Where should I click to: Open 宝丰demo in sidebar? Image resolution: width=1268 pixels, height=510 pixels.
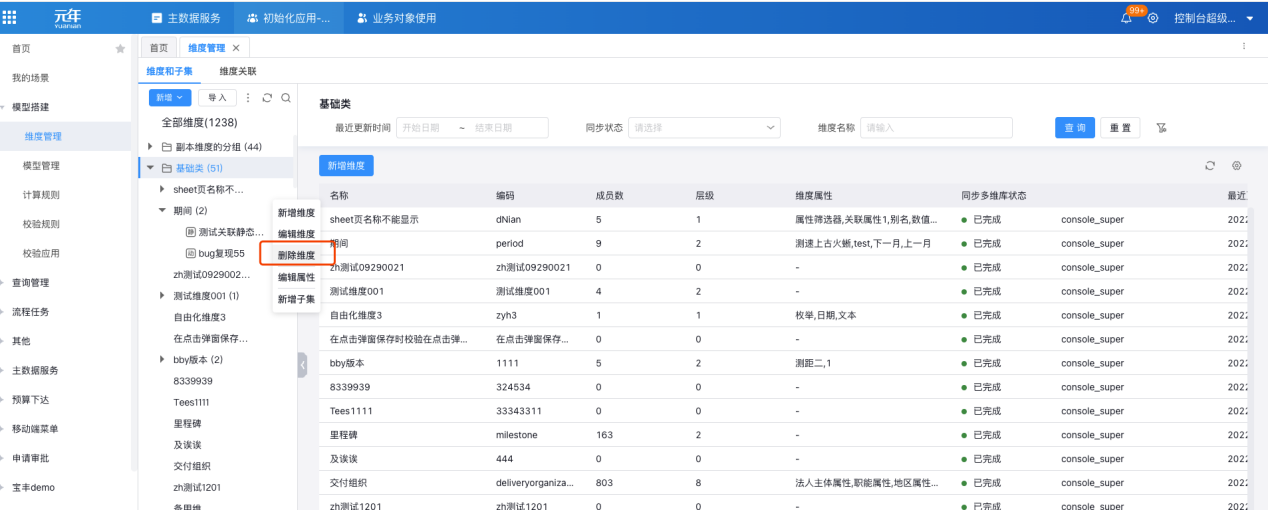tap(34, 487)
